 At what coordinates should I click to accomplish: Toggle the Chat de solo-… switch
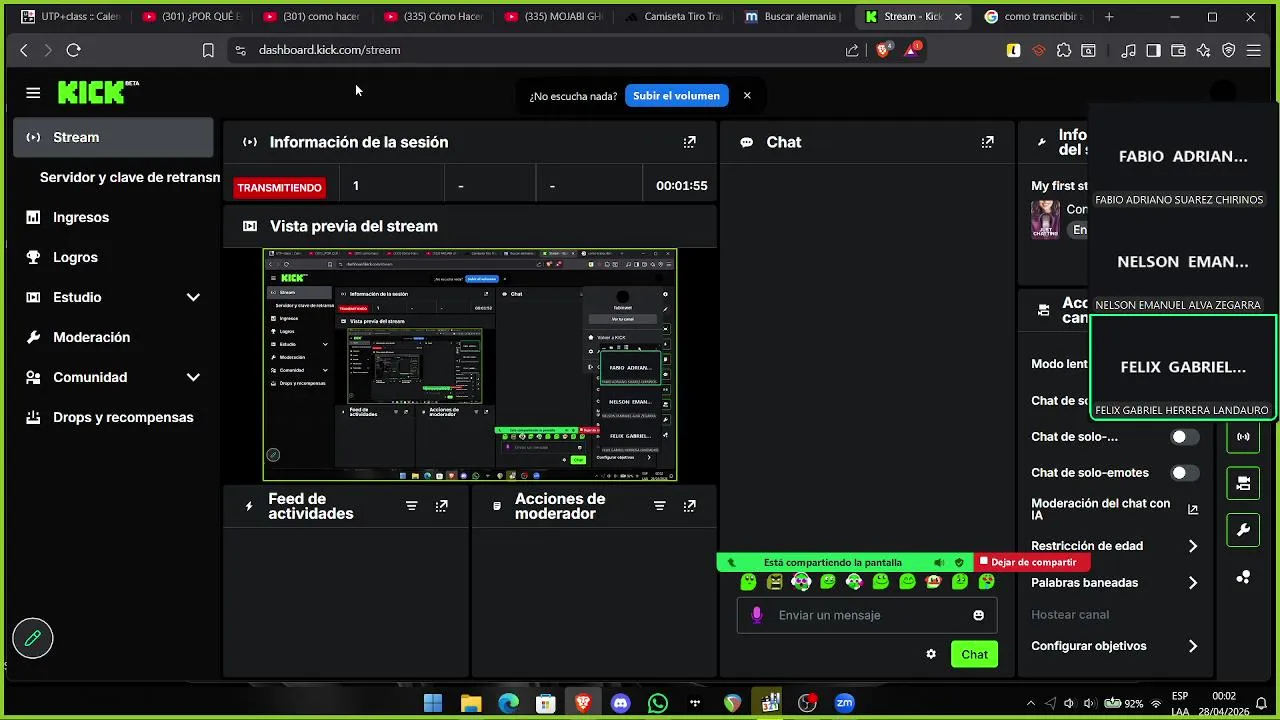coord(1185,437)
